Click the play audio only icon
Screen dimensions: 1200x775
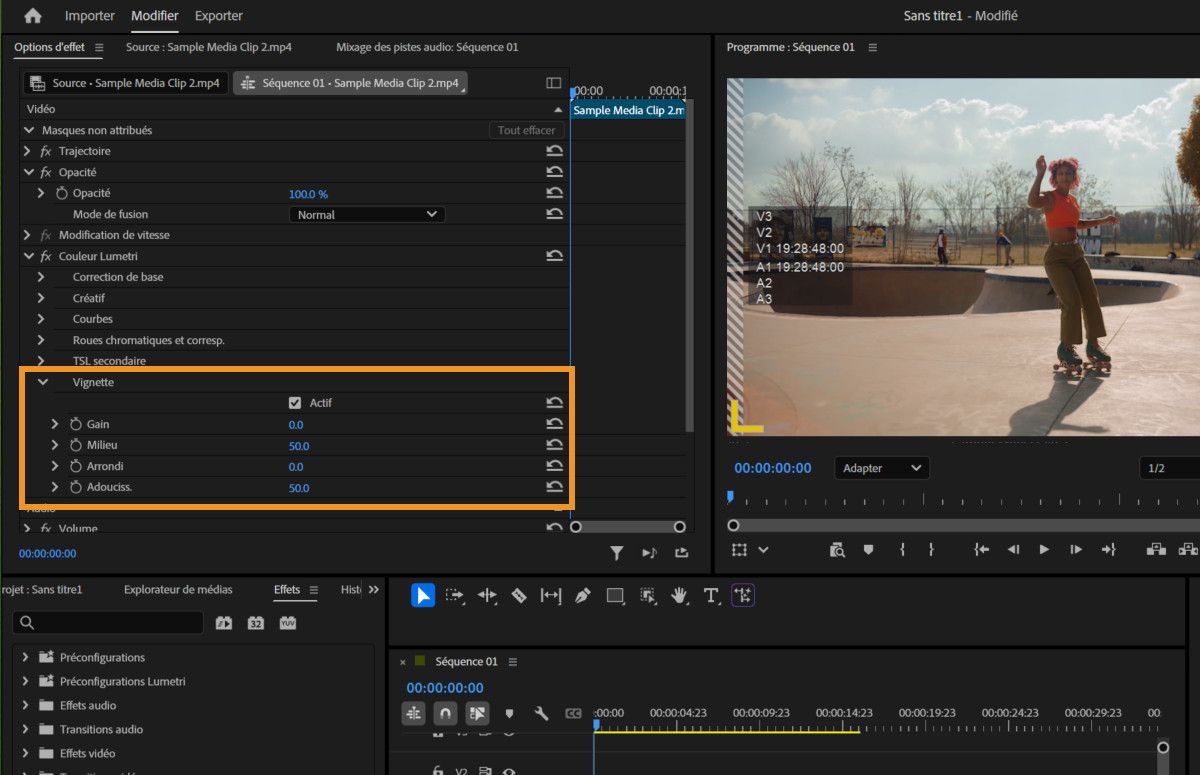pyautogui.click(x=649, y=552)
